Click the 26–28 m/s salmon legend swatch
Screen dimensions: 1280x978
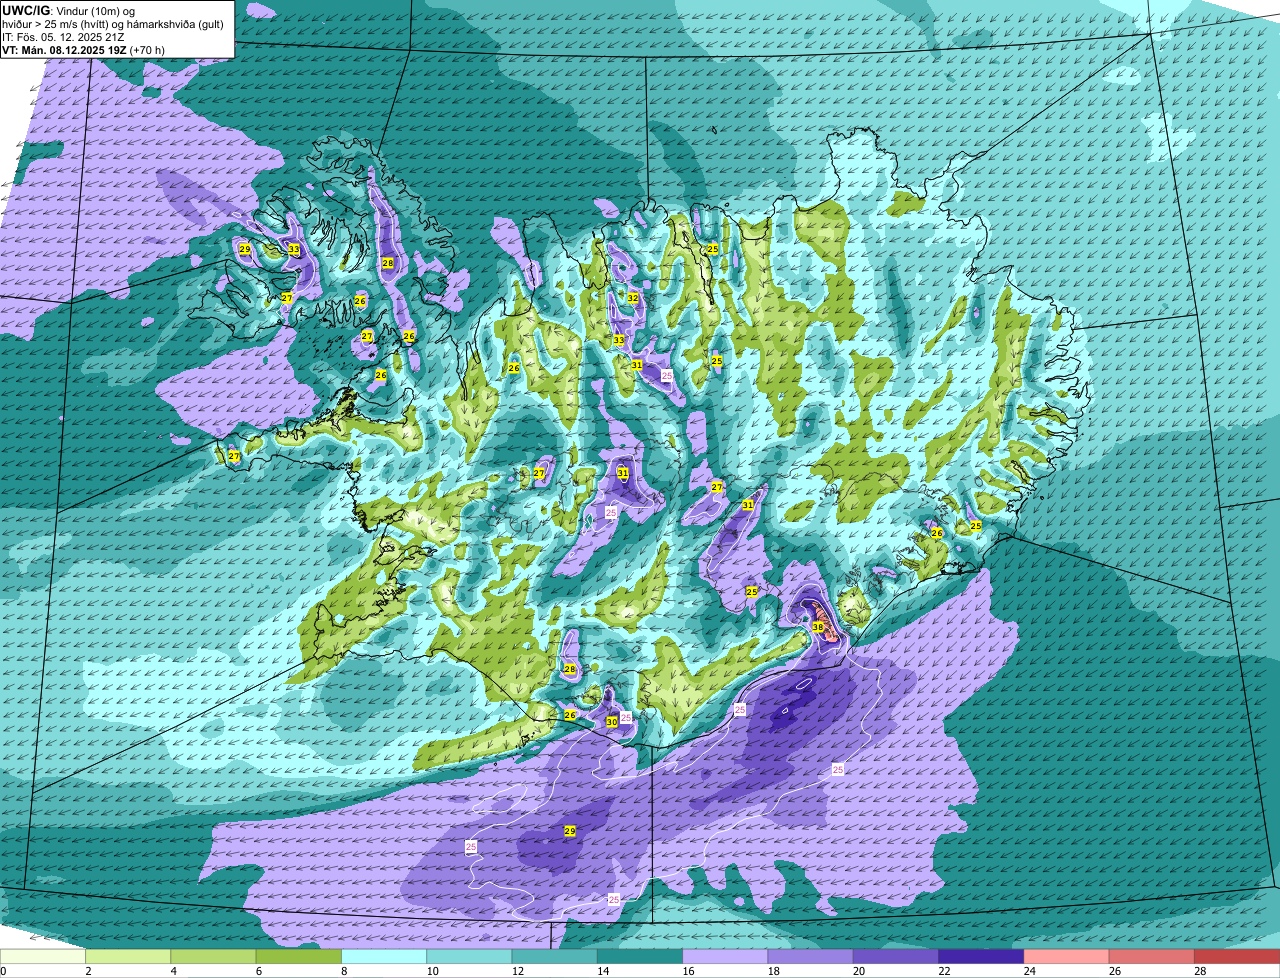tap(1152, 957)
